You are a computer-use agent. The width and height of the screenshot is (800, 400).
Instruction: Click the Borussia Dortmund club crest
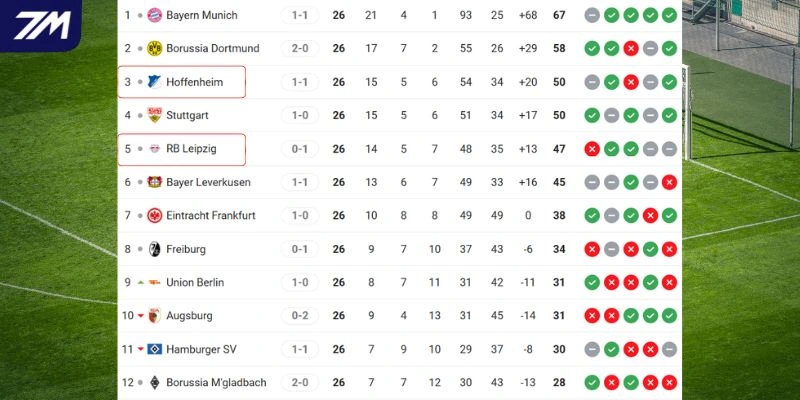click(x=154, y=48)
